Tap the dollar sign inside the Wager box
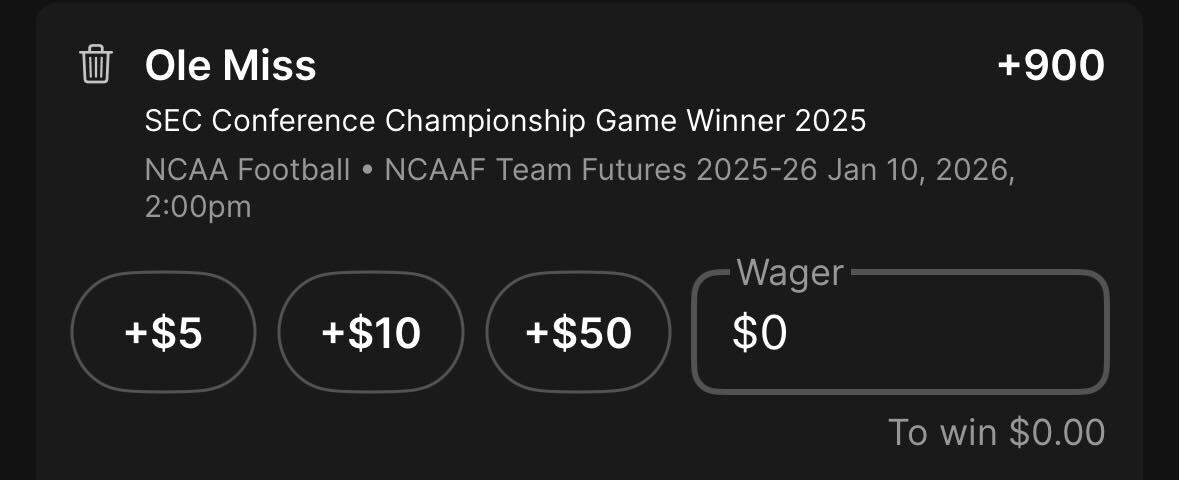The image size is (1179, 480). coord(743,333)
